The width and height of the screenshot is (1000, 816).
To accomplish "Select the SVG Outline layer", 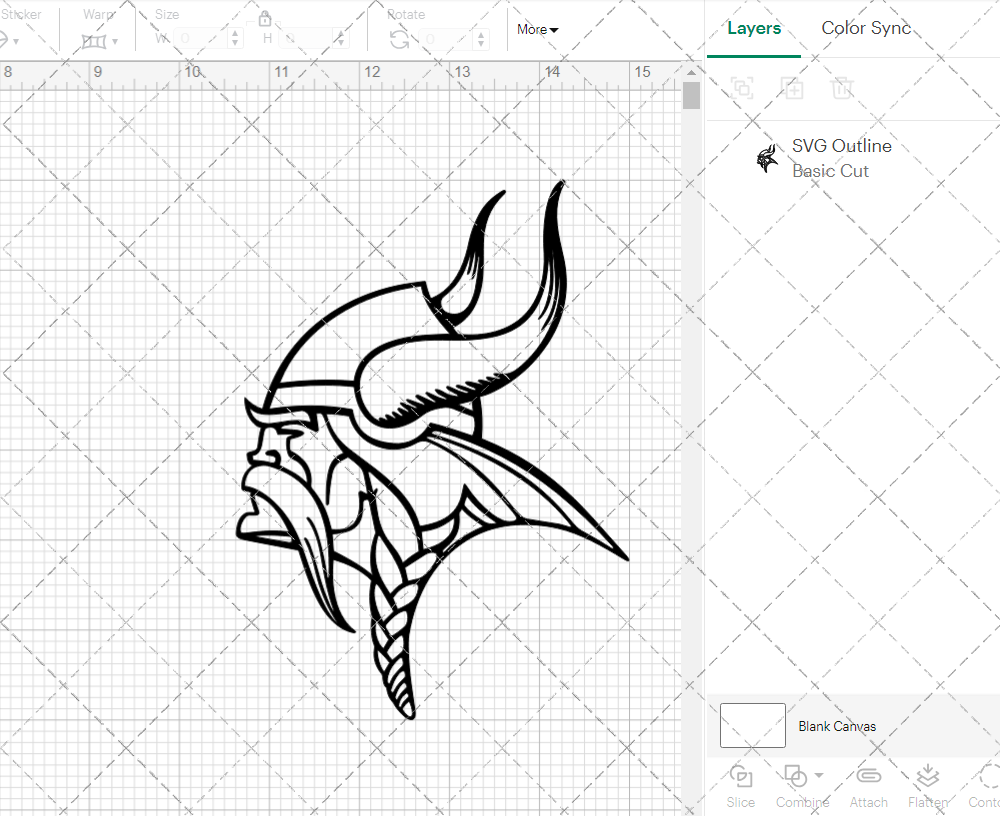I will click(x=840, y=158).
